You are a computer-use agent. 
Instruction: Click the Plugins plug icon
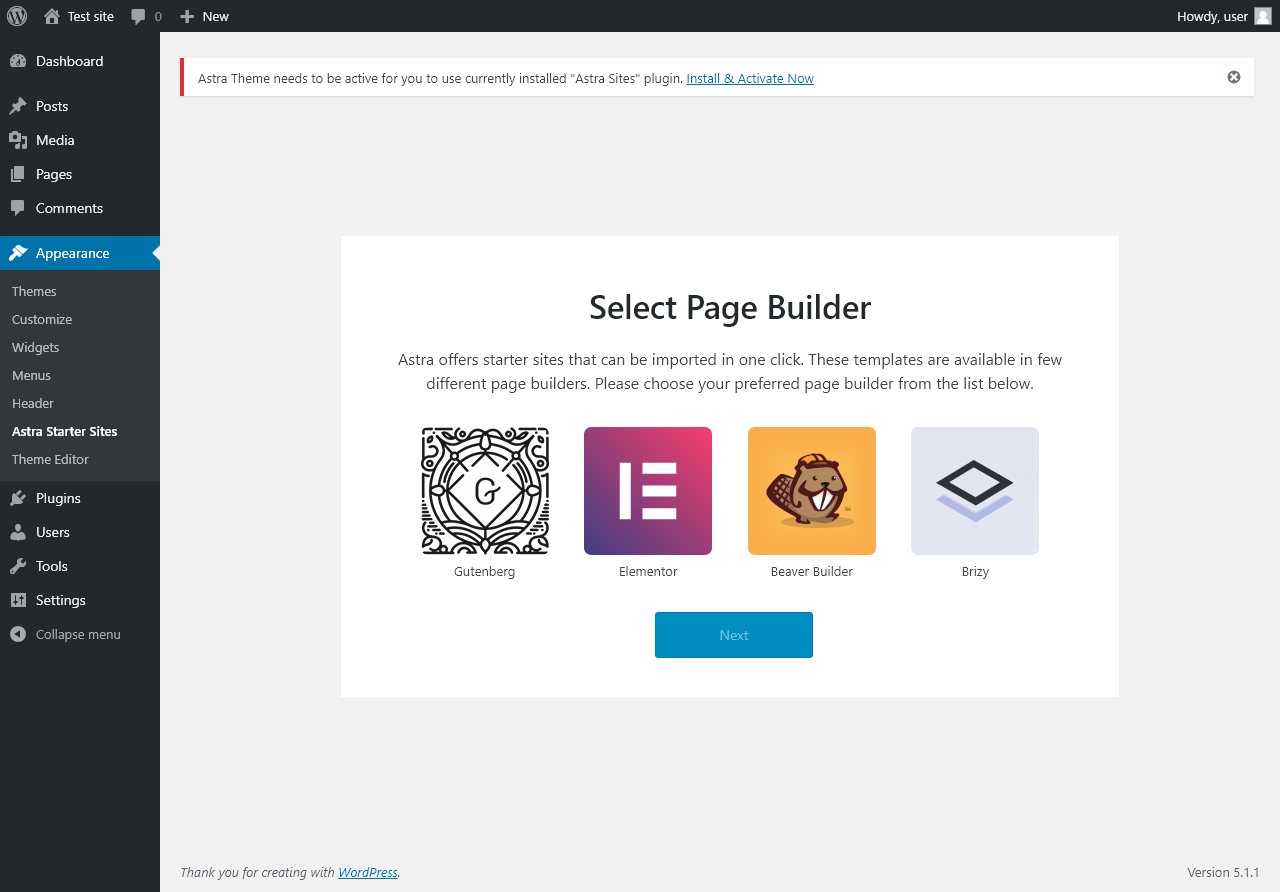(x=18, y=498)
